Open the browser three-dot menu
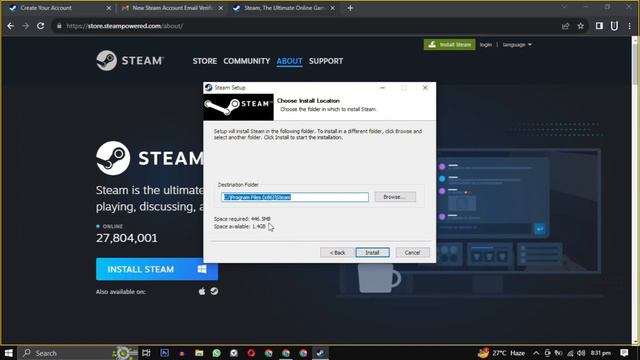 (x=629, y=26)
